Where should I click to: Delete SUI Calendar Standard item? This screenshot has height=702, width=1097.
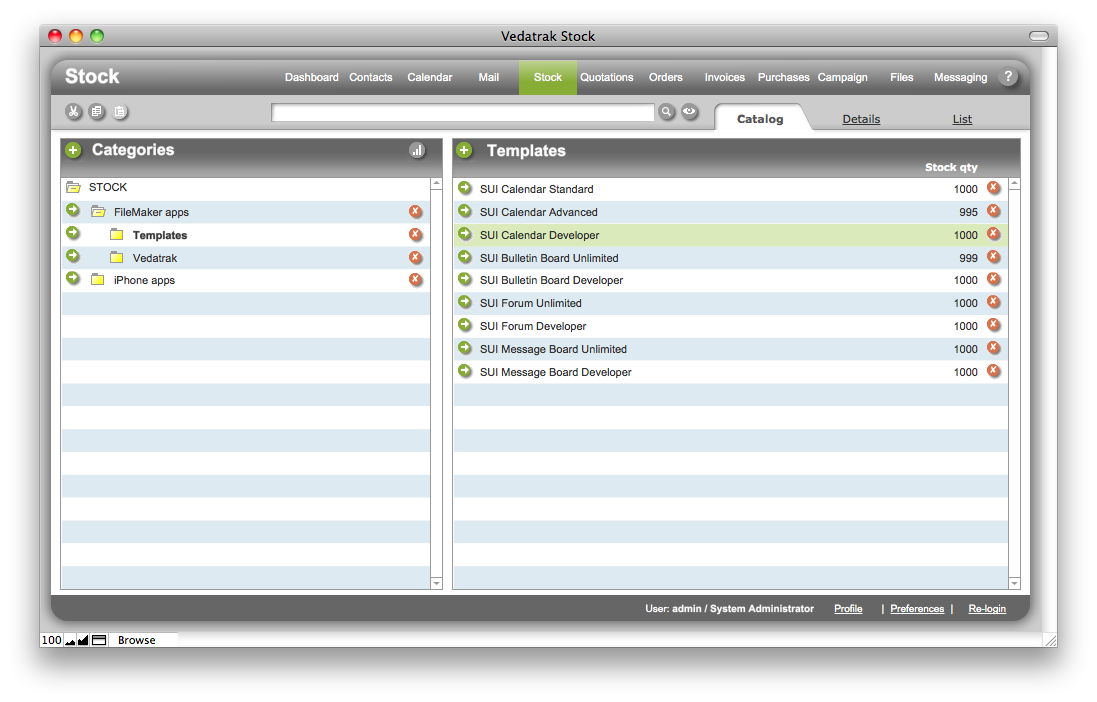click(993, 188)
